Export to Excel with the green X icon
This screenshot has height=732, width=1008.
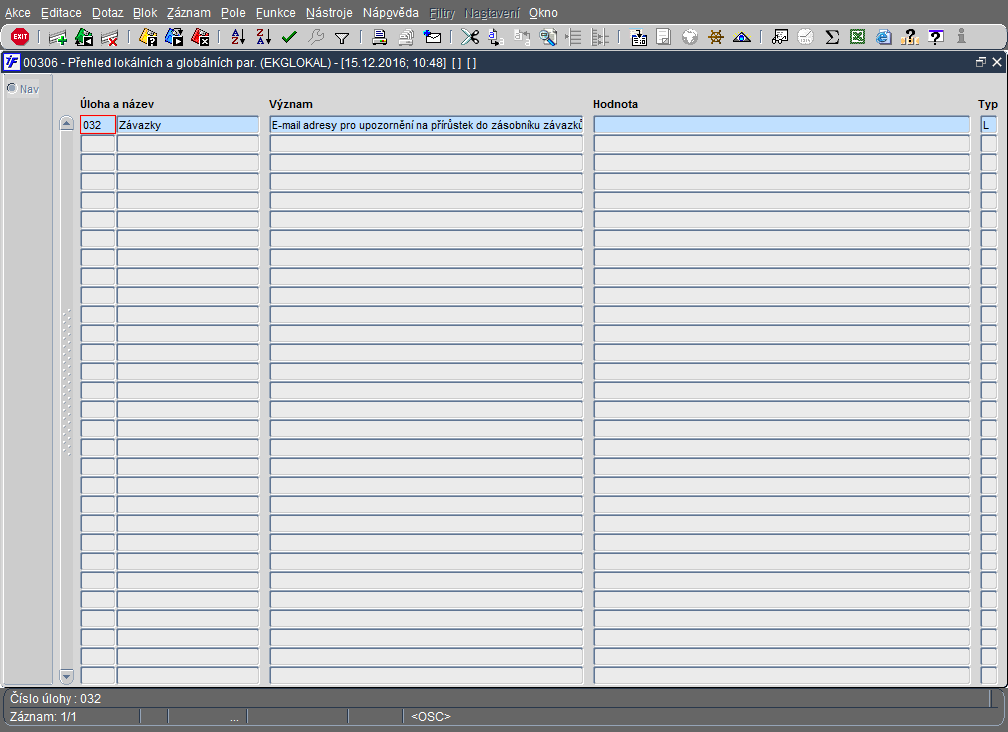858,37
